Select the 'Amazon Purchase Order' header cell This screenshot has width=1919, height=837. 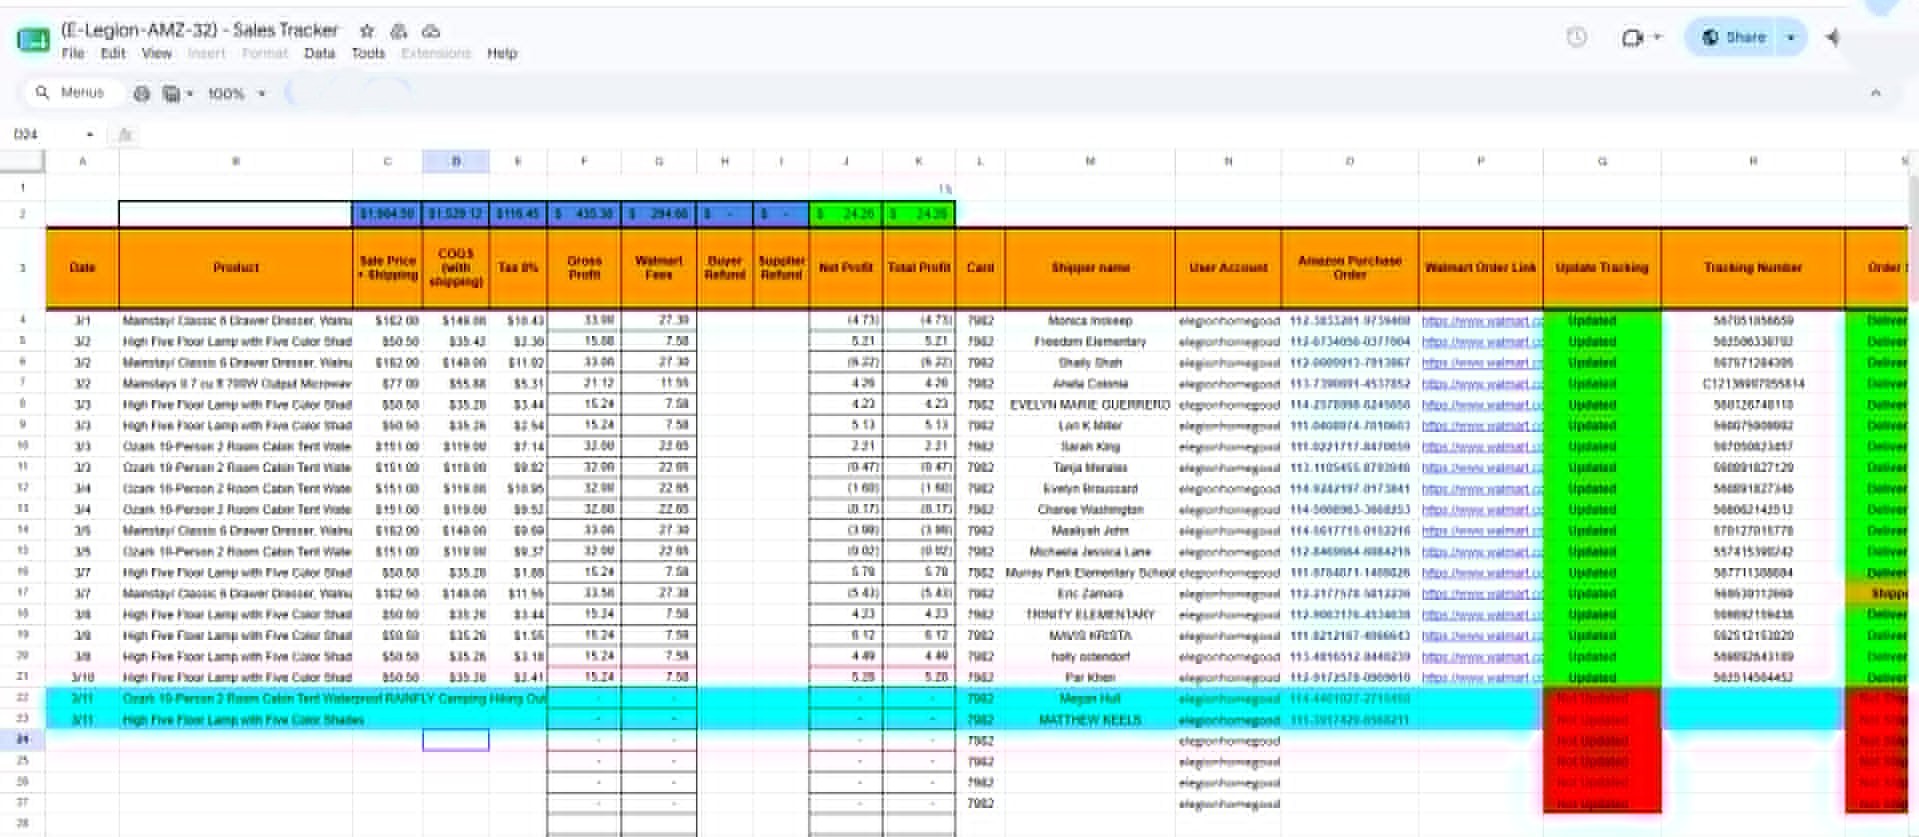[1350, 268]
